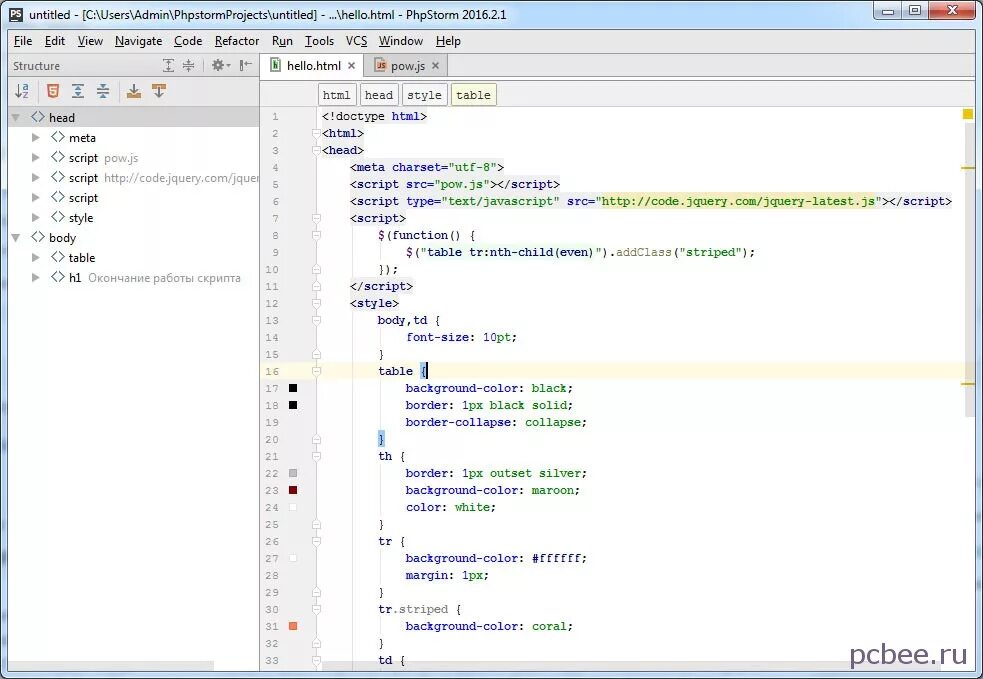Image resolution: width=983 pixels, height=679 pixels.
Task: Click the black color swatch on line 18
Action: (293, 405)
